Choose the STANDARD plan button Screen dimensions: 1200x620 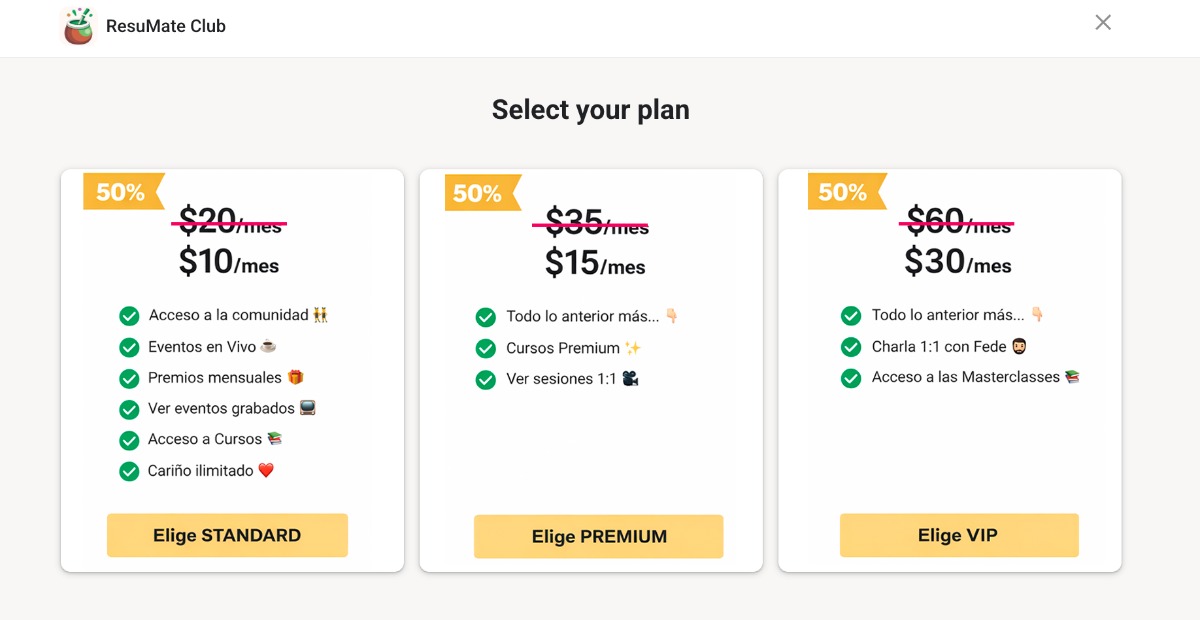pos(227,535)
